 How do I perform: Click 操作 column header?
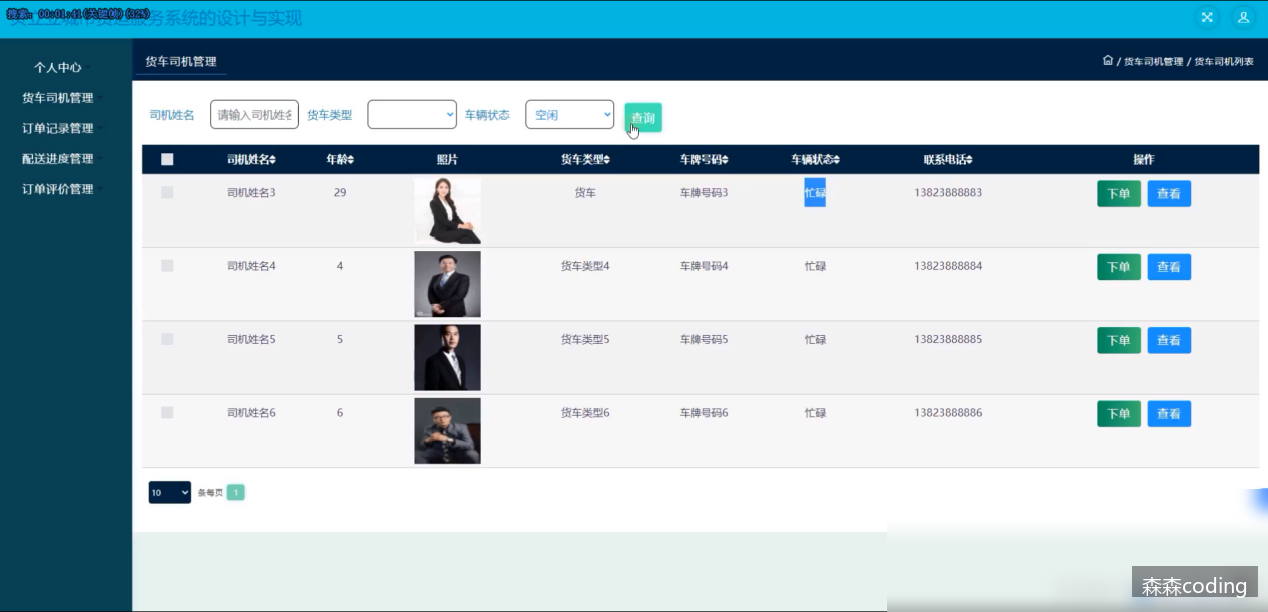[1144, 159]
